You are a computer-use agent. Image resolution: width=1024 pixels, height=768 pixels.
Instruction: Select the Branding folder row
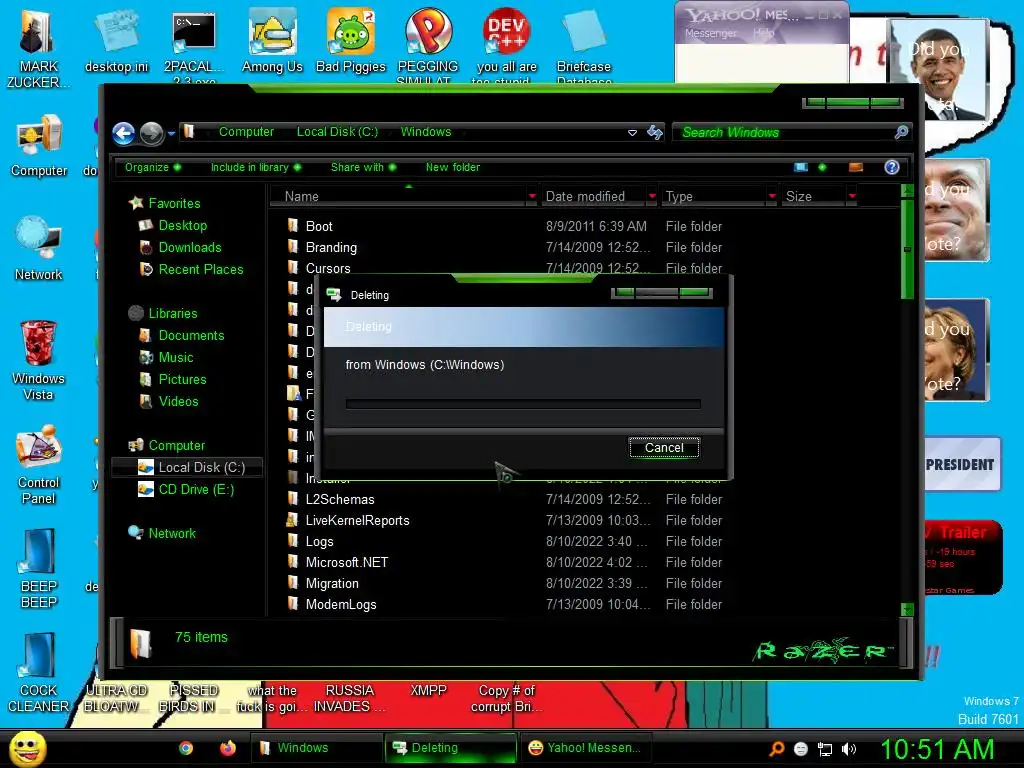point(504,248)
